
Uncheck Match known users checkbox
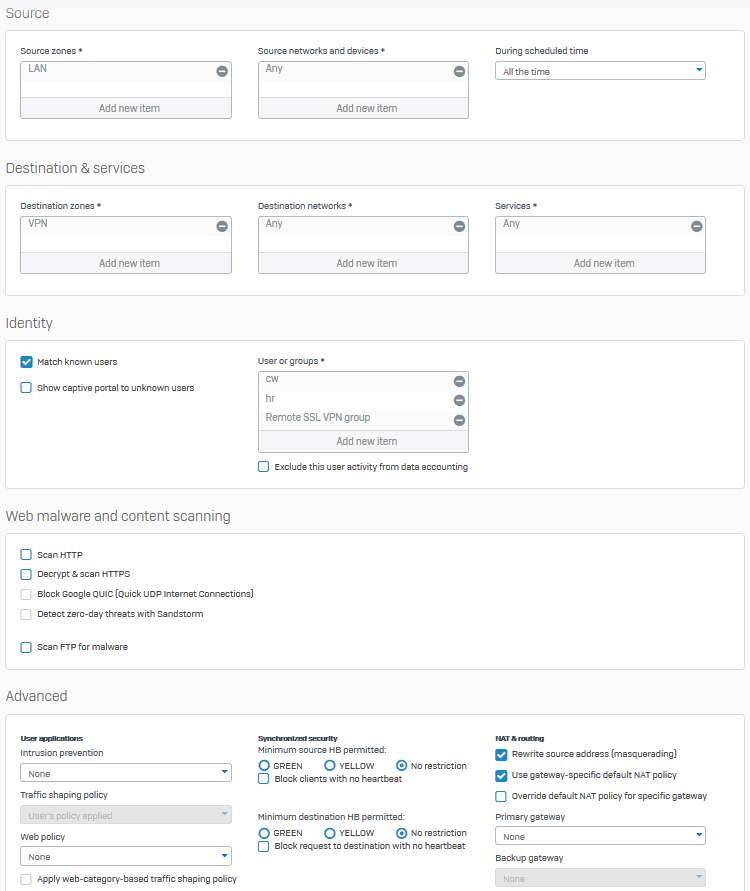tap(27, 362)
